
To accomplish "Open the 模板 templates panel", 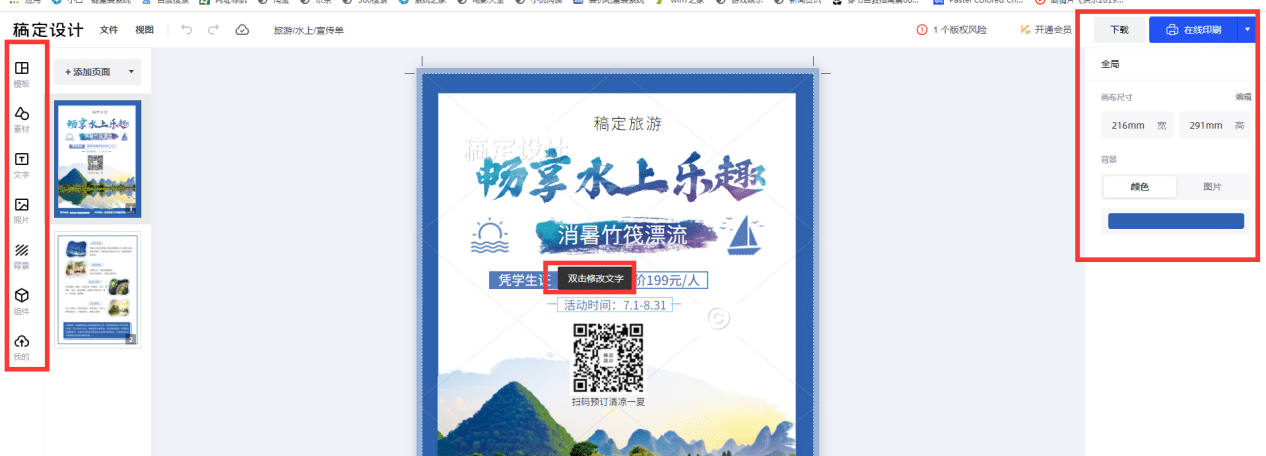I will (x=21, y=73).
